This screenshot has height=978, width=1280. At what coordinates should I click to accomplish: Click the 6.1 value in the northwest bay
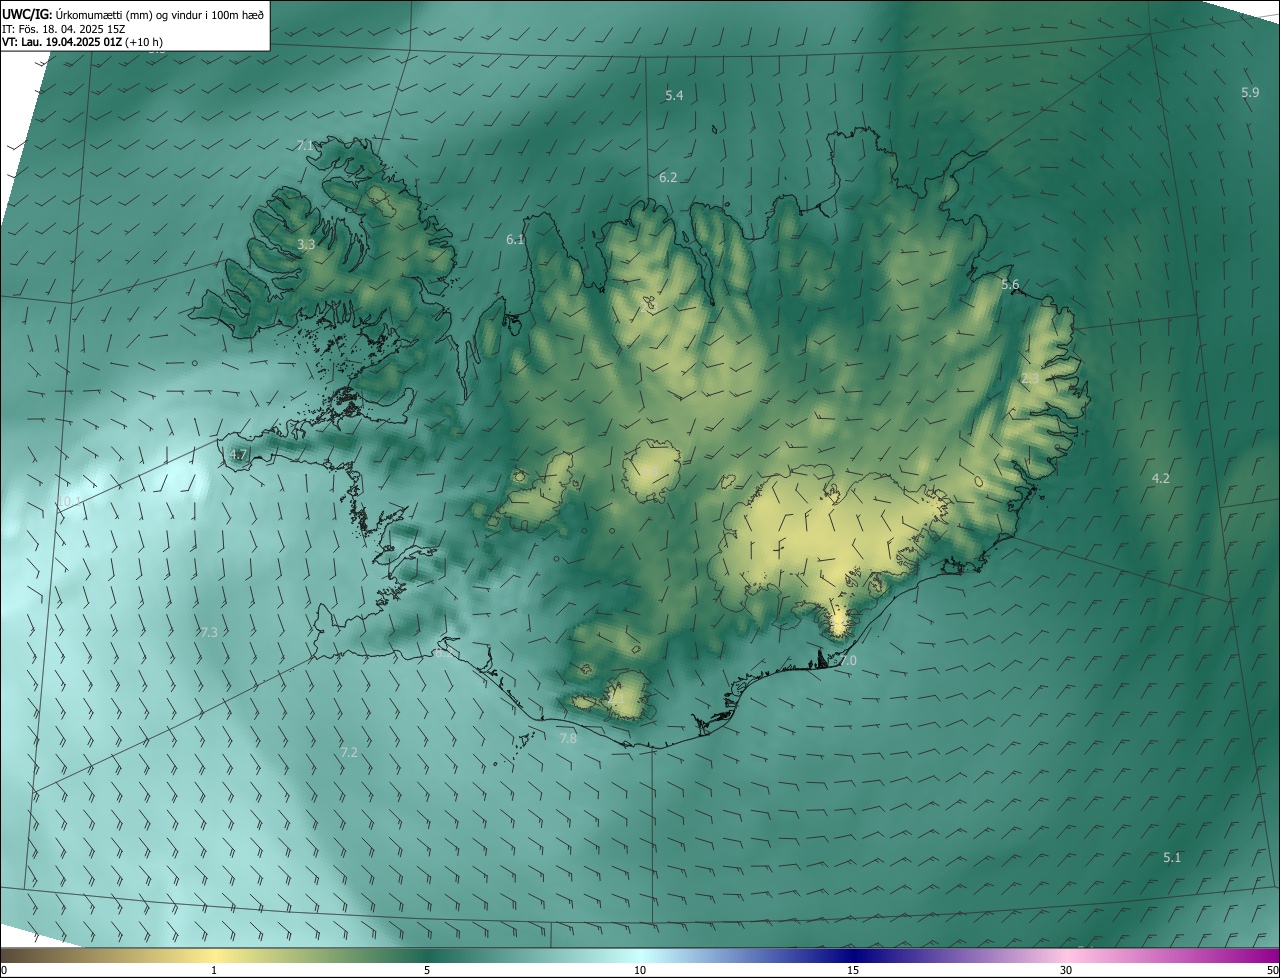(515, 240)
